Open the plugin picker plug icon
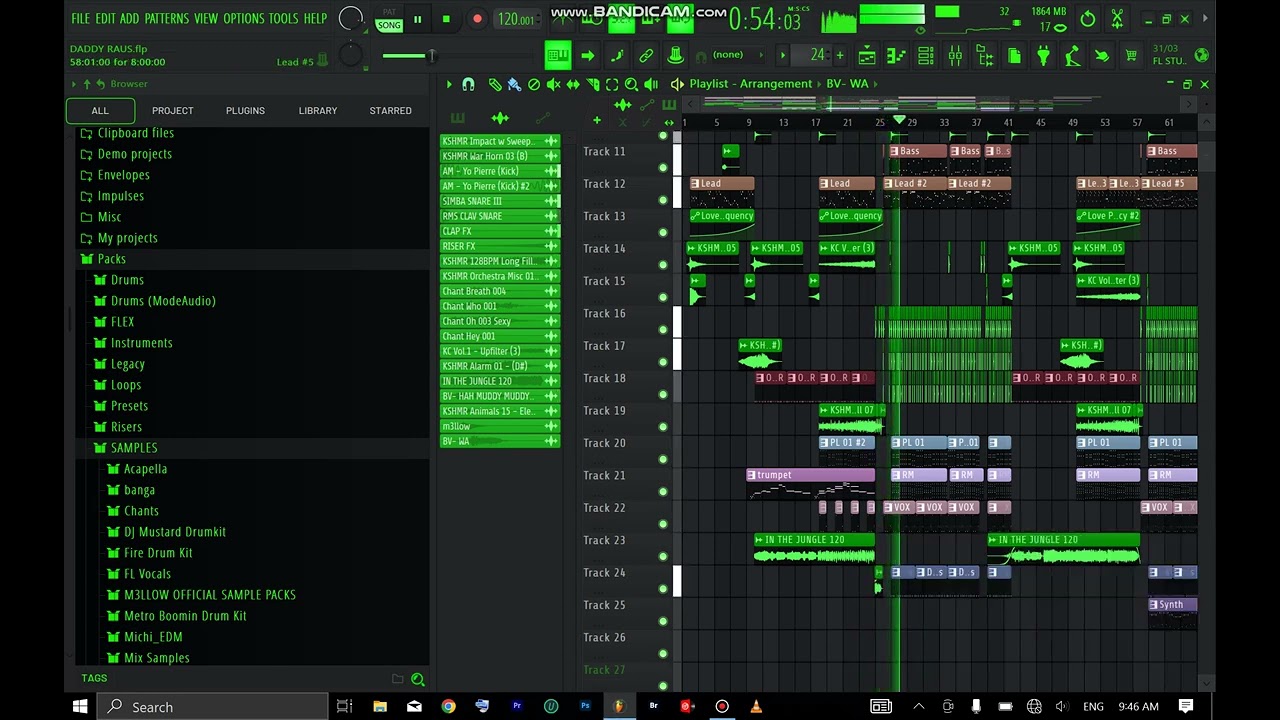The height and width of the screenshot is (720, 1280). (x=1042, y=56)
